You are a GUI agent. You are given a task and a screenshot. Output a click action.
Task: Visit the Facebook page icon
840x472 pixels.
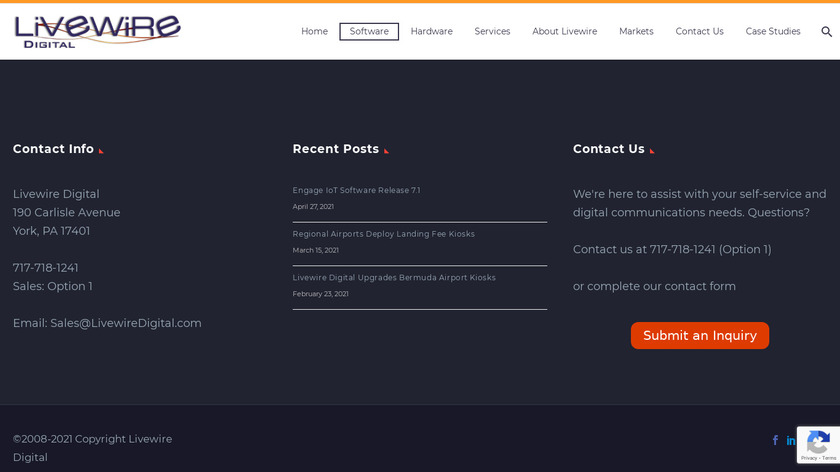click(x=775, y=440)
